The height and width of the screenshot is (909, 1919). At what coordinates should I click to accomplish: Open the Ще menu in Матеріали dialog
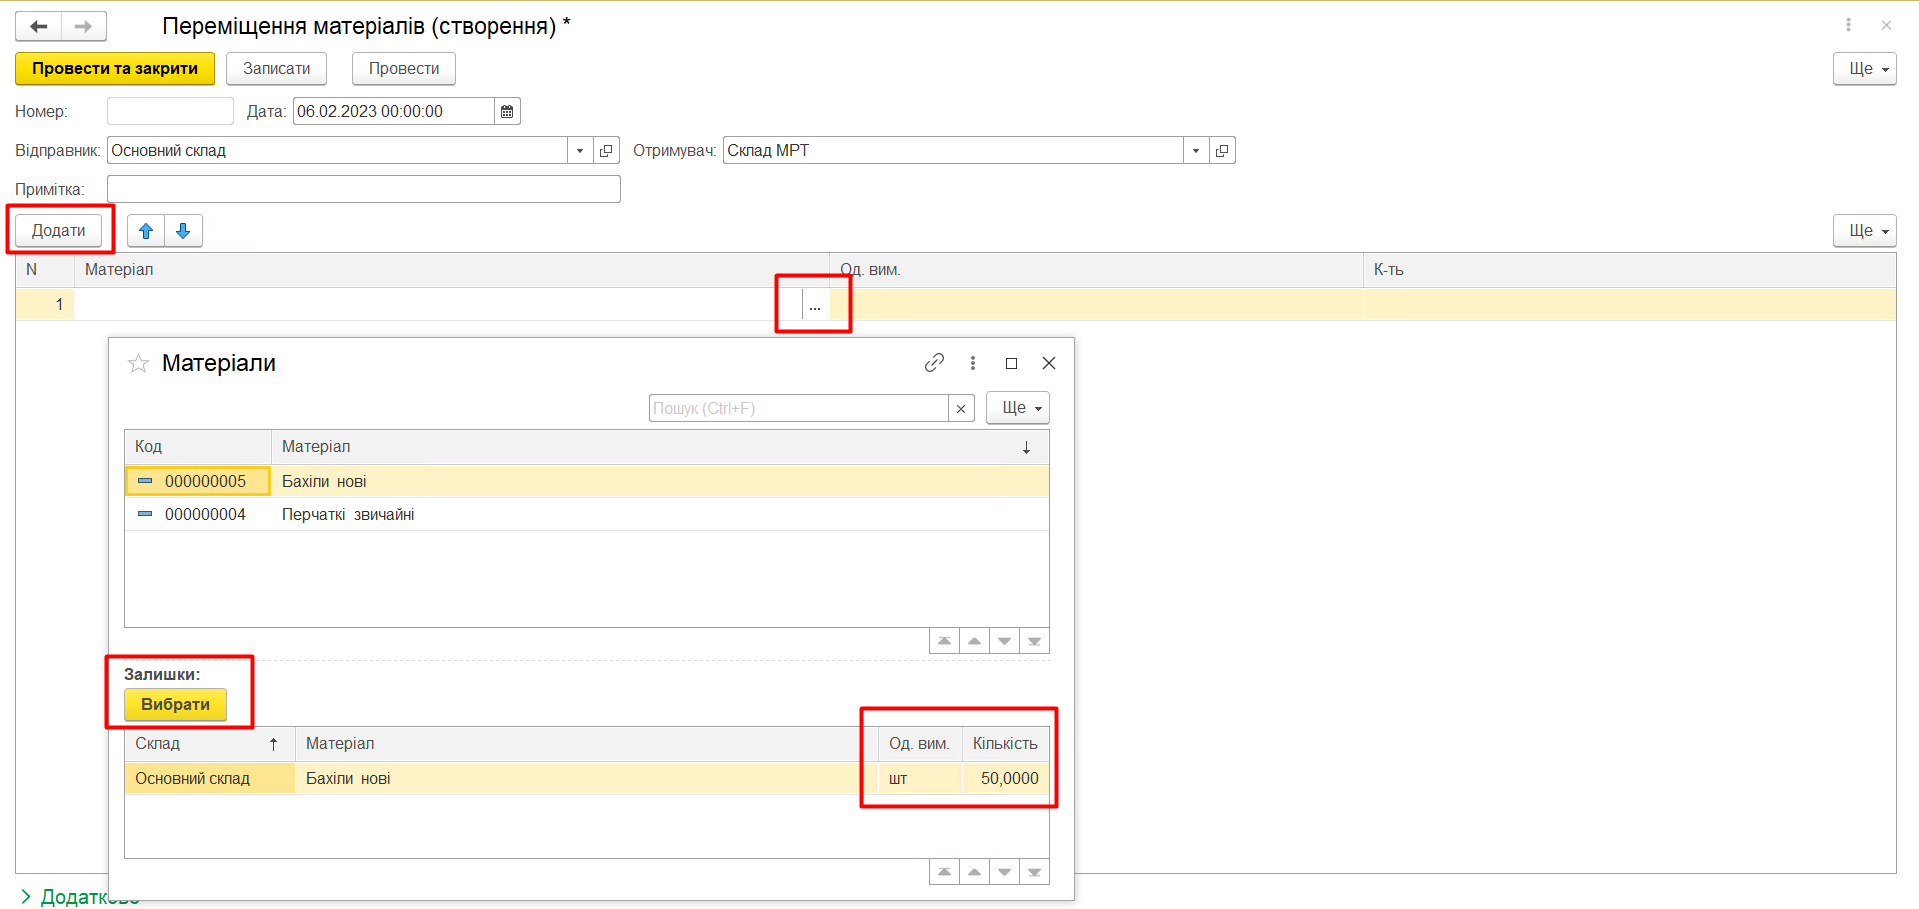(1018, 408)
